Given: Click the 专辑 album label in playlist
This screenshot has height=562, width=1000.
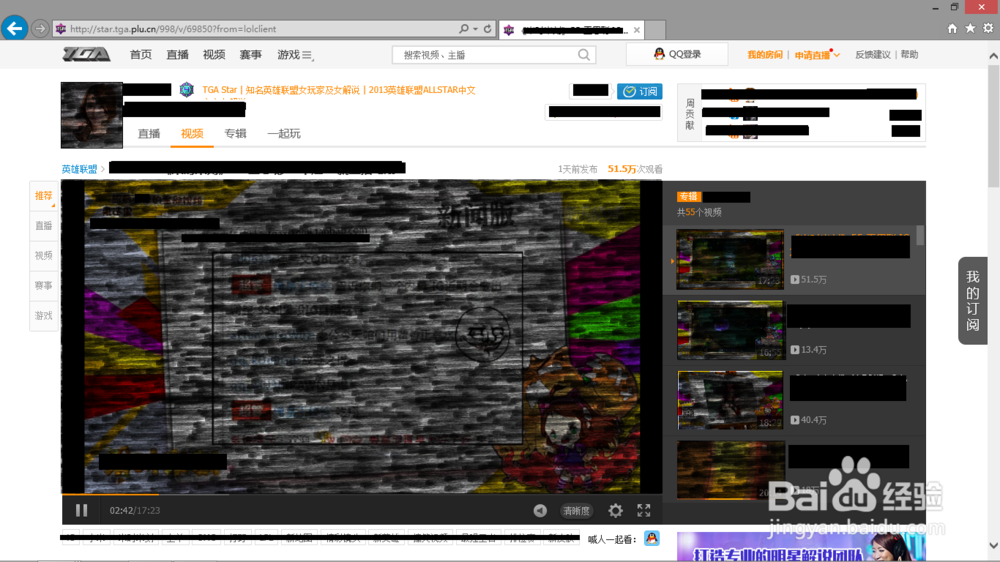Looking at the screenshot, I should pyautogui.click(x=689, y=196).
